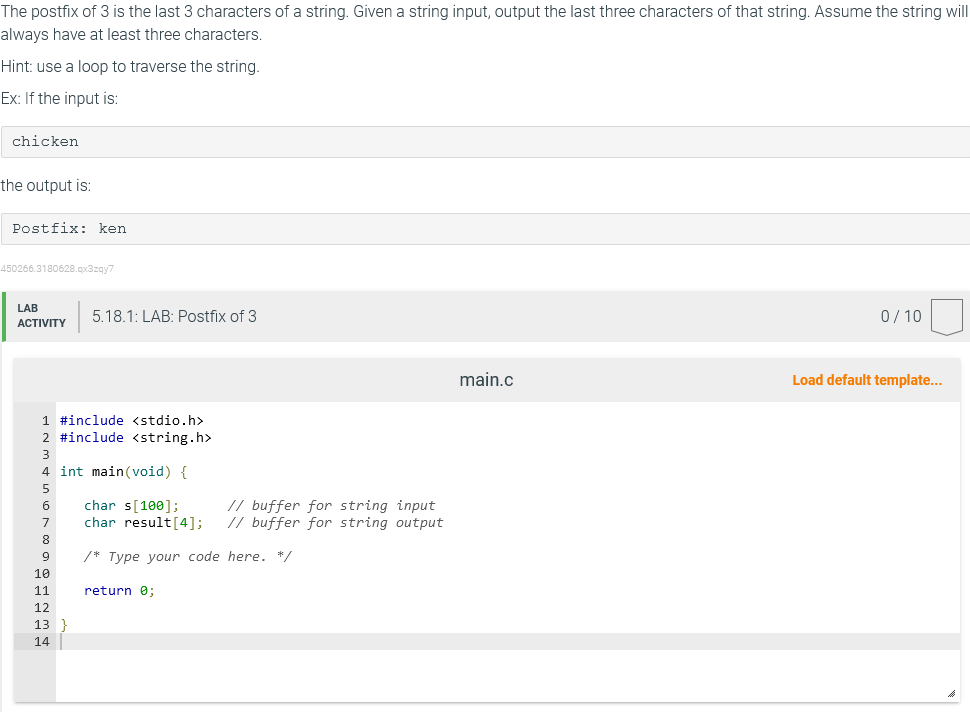Click the #include <string.h> line
Image resolution: width=970 pixels, height=712 pixels.
[135, 437]
